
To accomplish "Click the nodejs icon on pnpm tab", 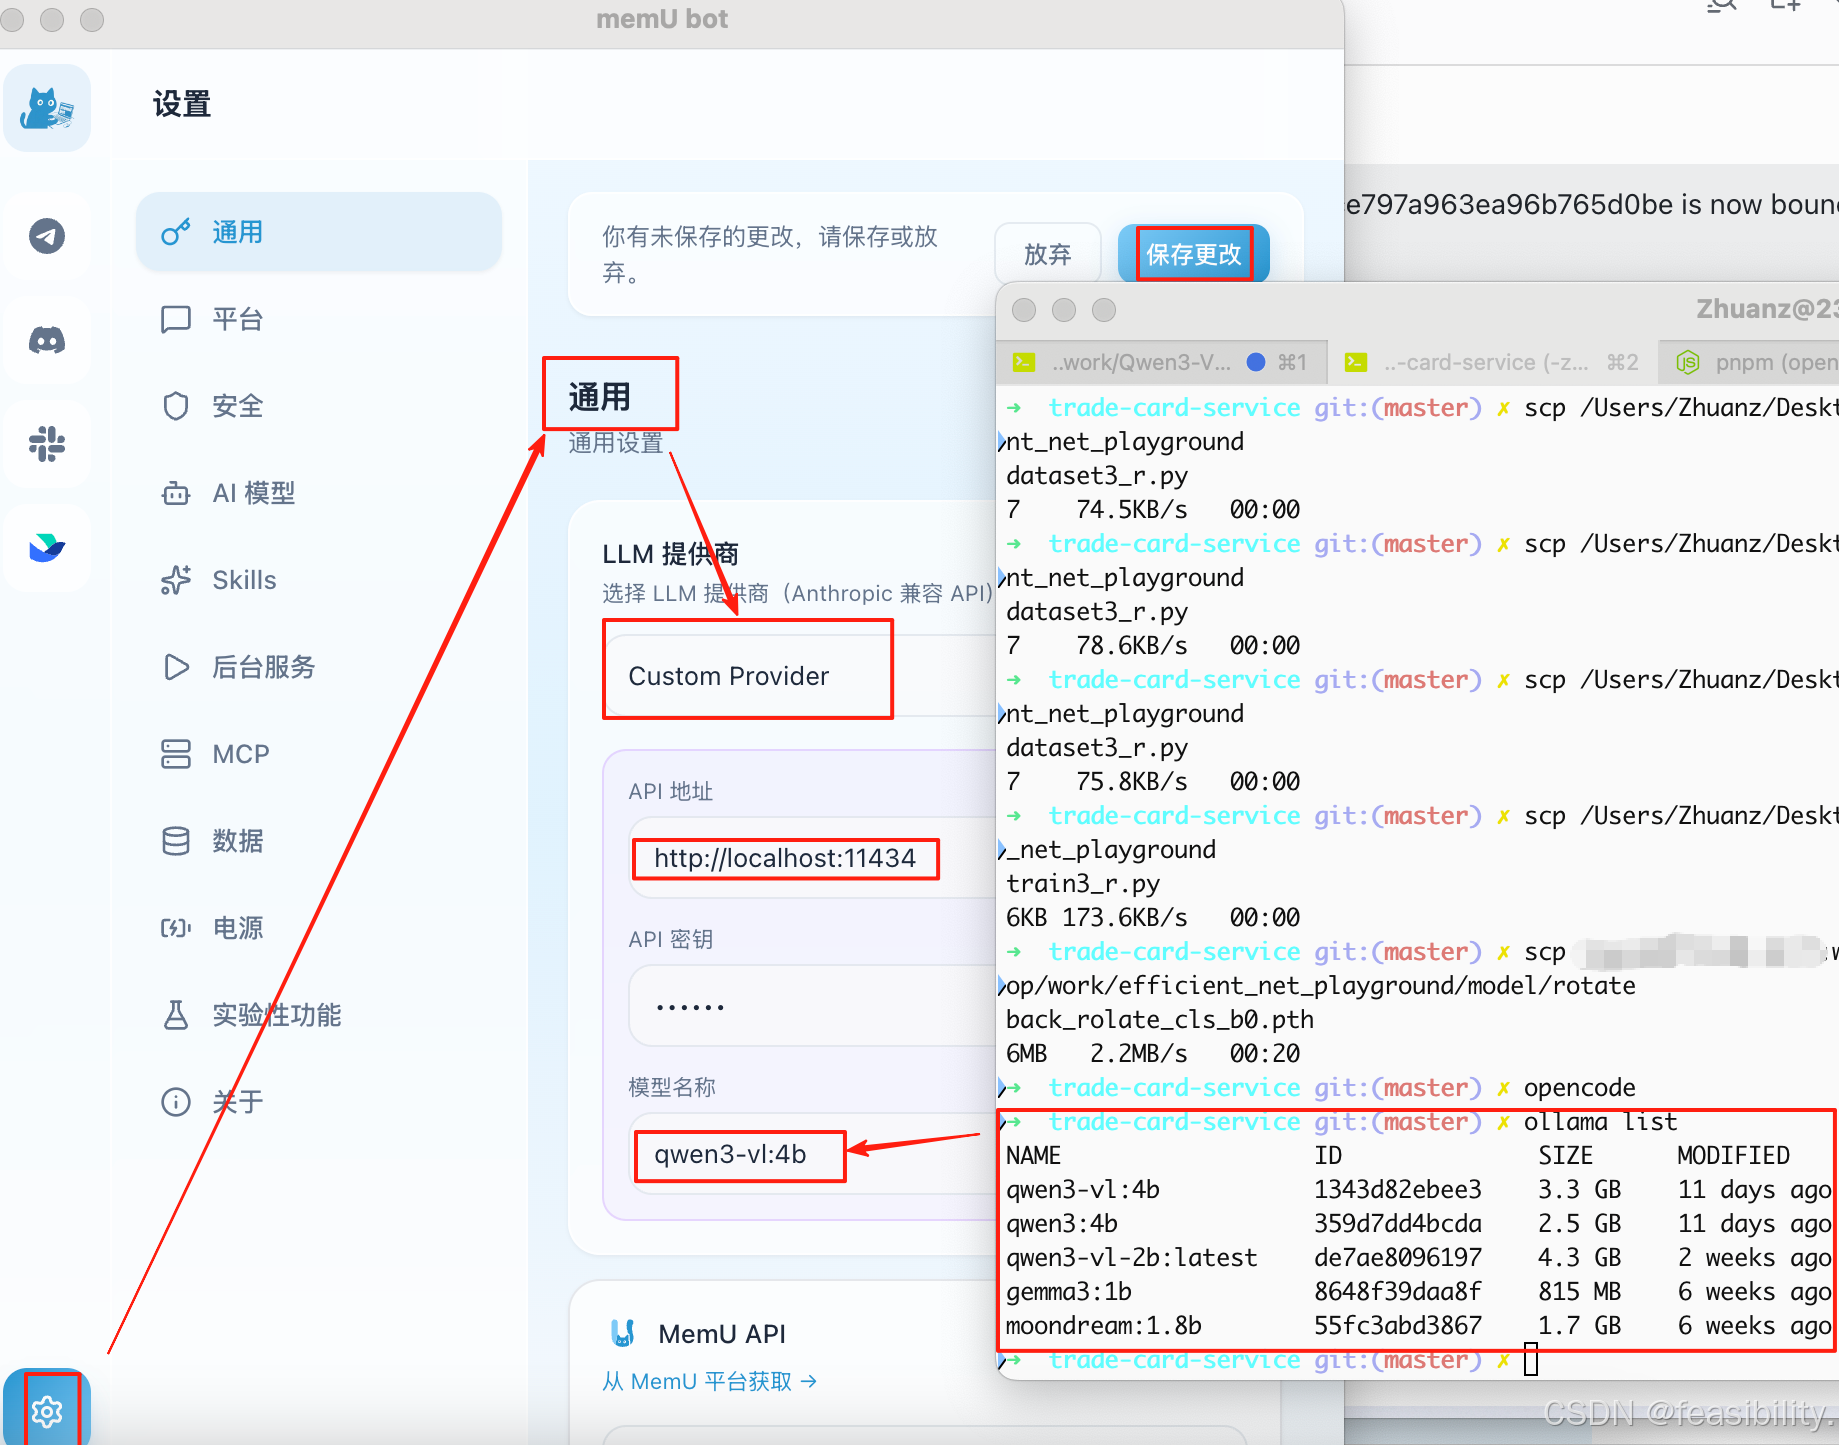I will click(1688, 362).
